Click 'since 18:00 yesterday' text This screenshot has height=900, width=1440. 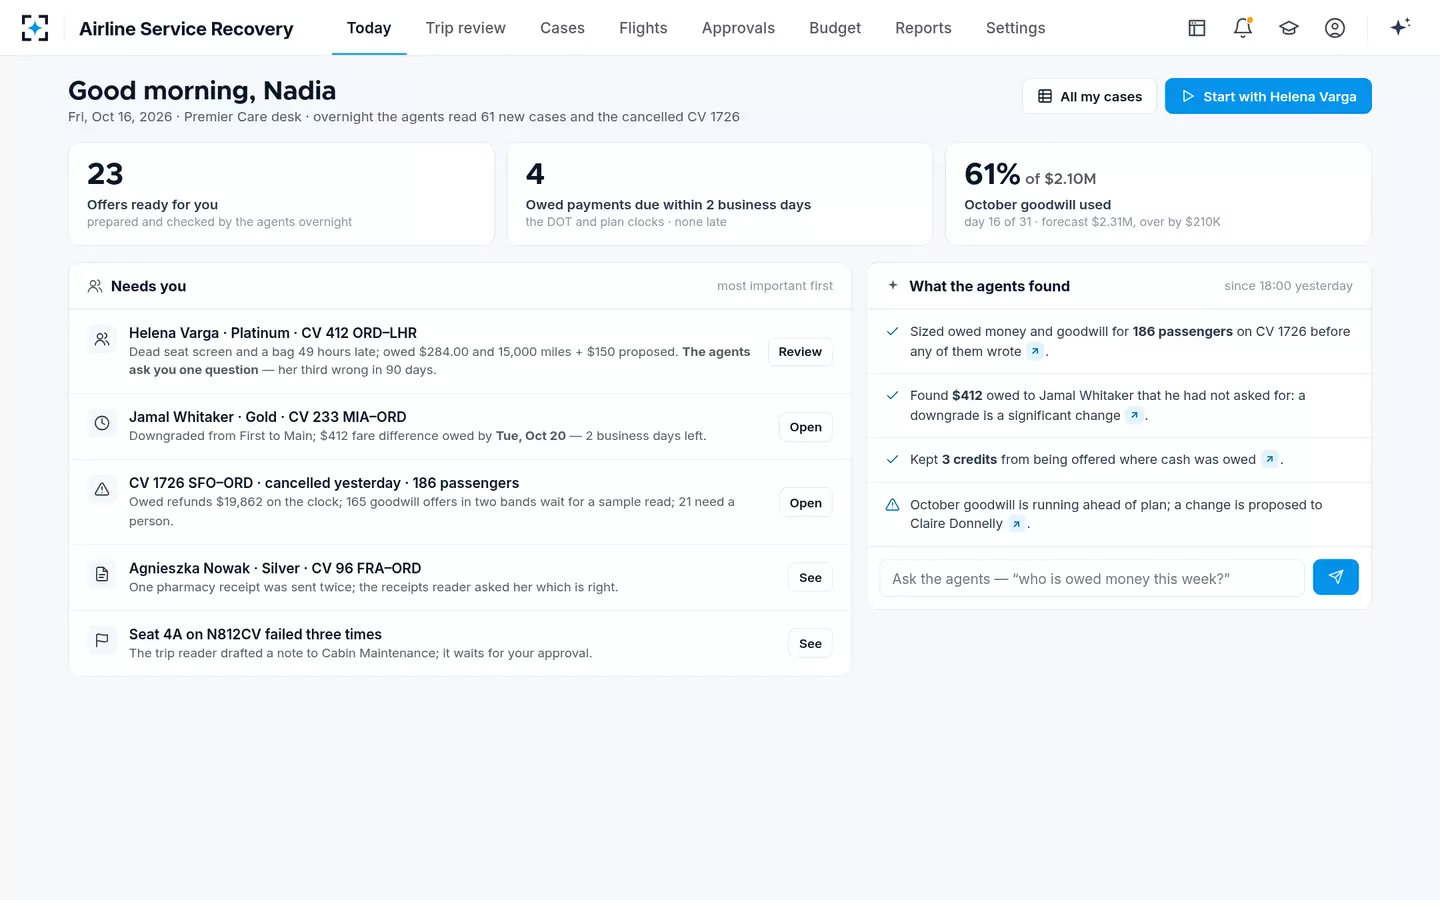1288,286
